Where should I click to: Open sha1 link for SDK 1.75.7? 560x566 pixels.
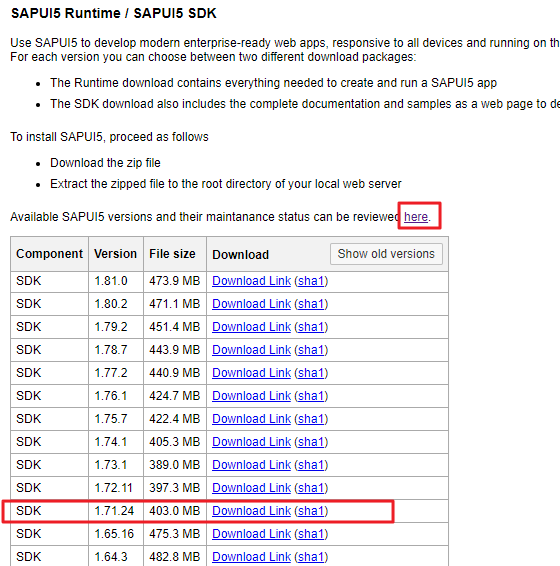[311, 419]
